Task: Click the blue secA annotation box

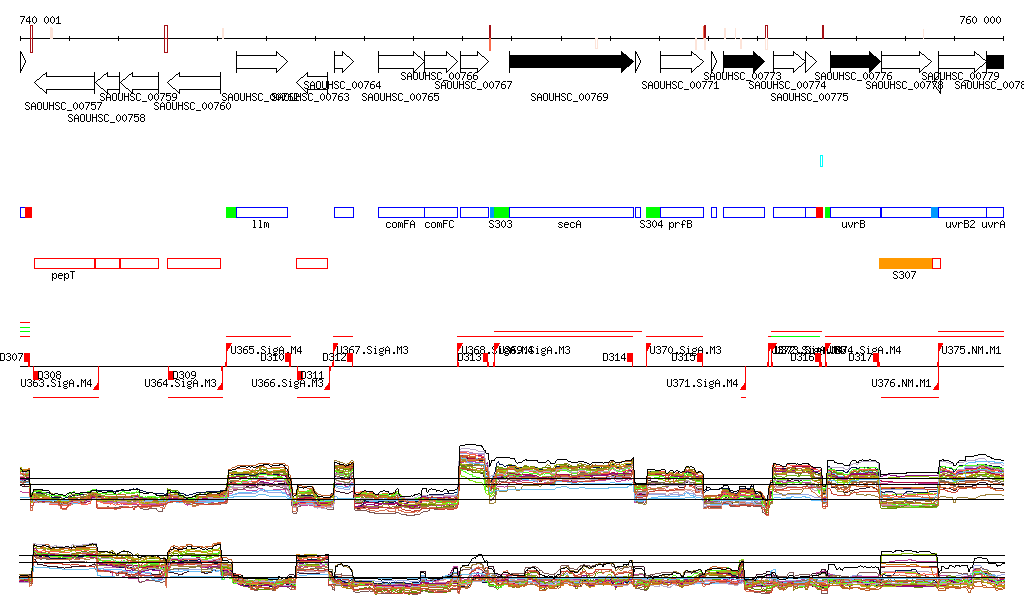Action: (571, 212)
